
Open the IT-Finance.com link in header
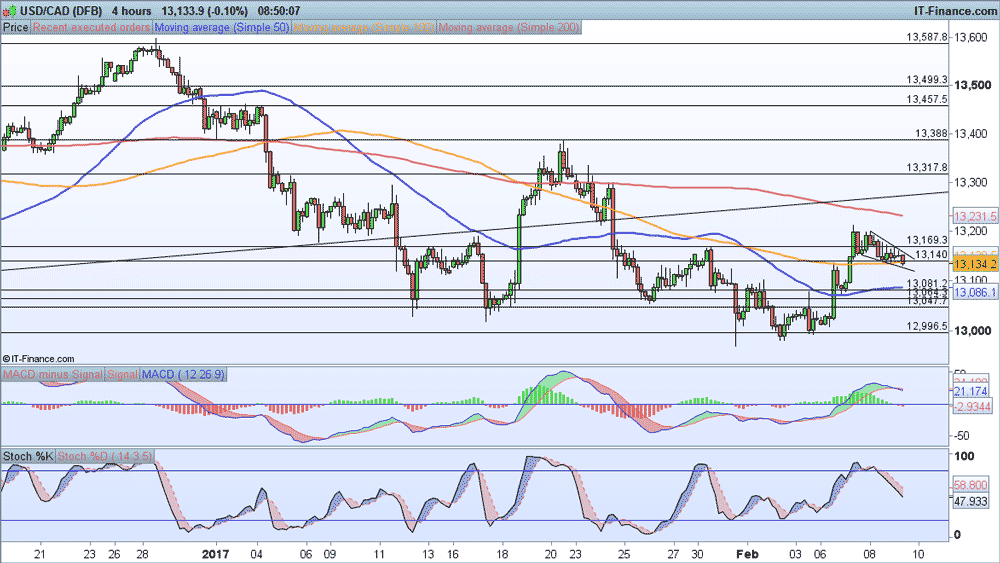point(955,11)
